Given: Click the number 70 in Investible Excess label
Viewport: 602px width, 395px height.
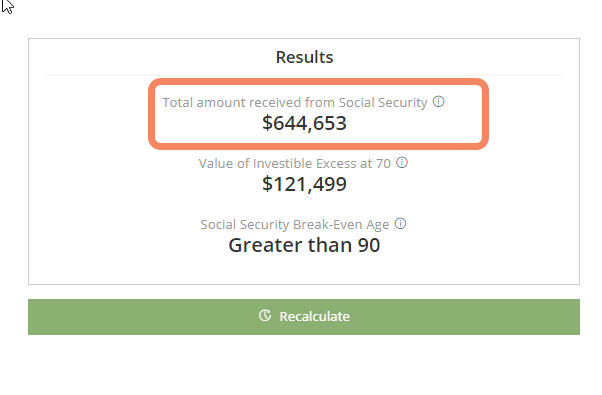Looking at the screenshot, I should pos(383,164).
